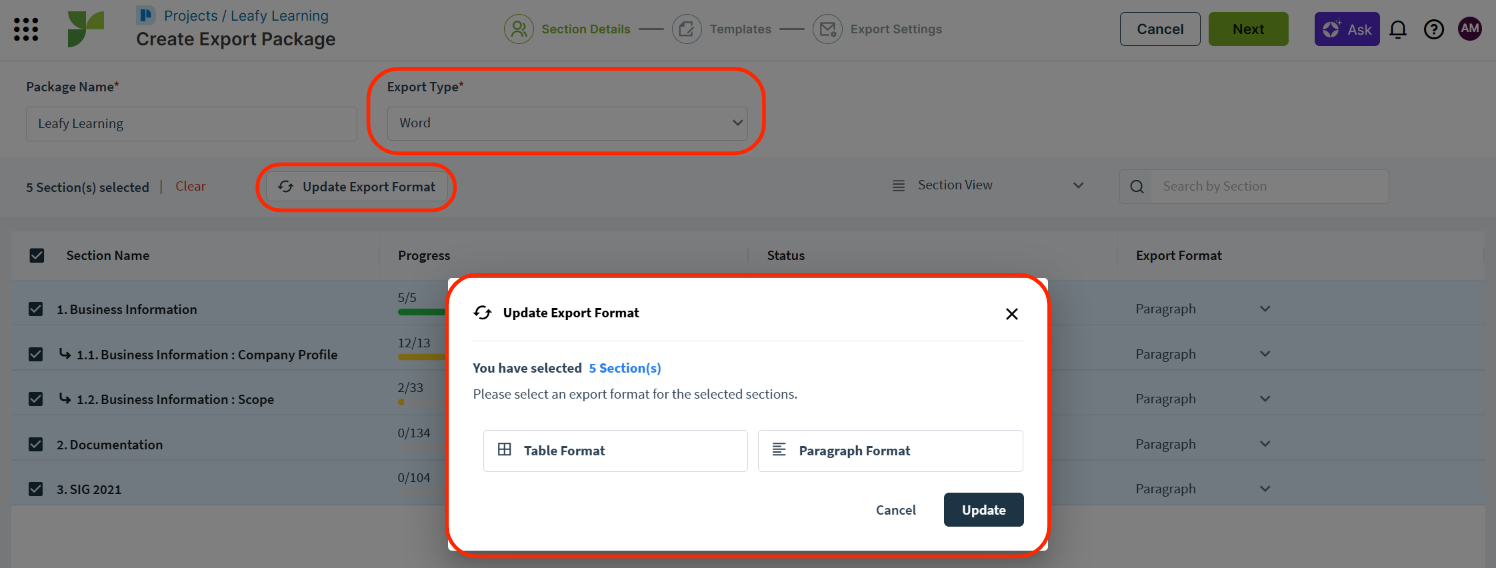Open the Export Type dropdown

[x=567, y=123]
